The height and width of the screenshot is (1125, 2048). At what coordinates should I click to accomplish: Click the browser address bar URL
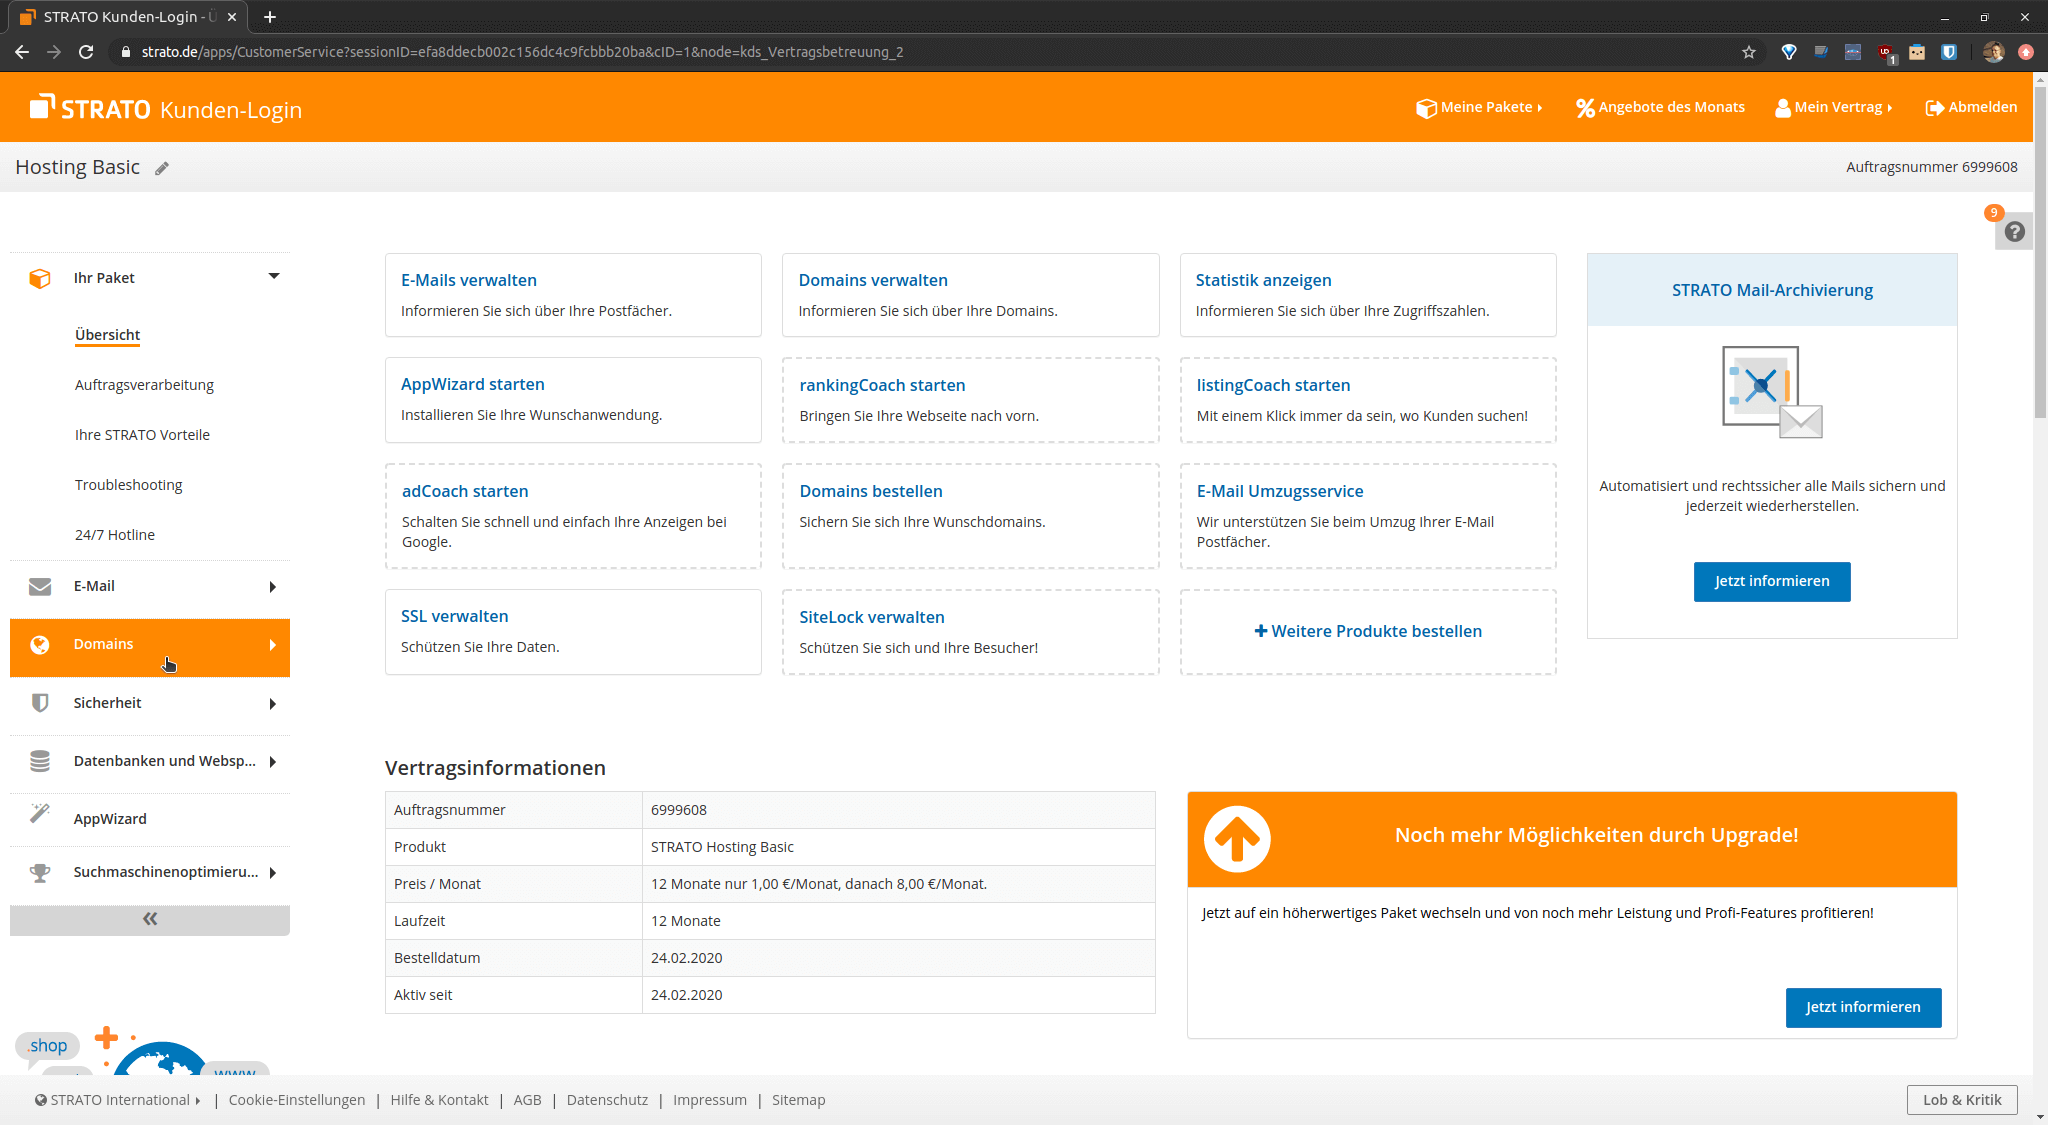(522, 52)
